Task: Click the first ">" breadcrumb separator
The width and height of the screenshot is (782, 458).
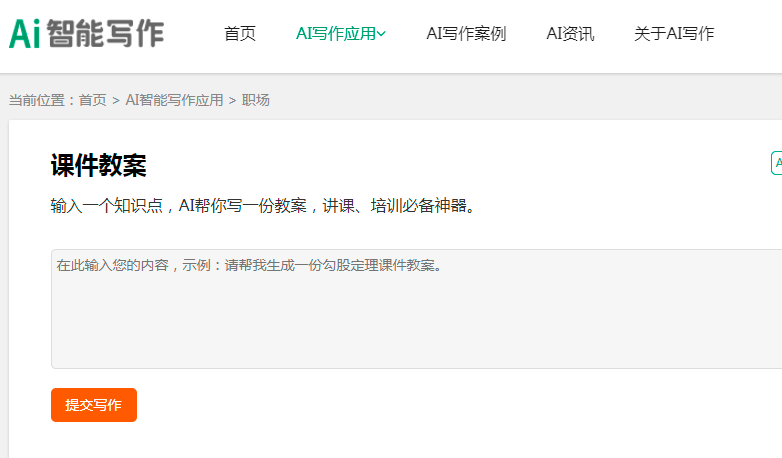Action: click(116, 100)
